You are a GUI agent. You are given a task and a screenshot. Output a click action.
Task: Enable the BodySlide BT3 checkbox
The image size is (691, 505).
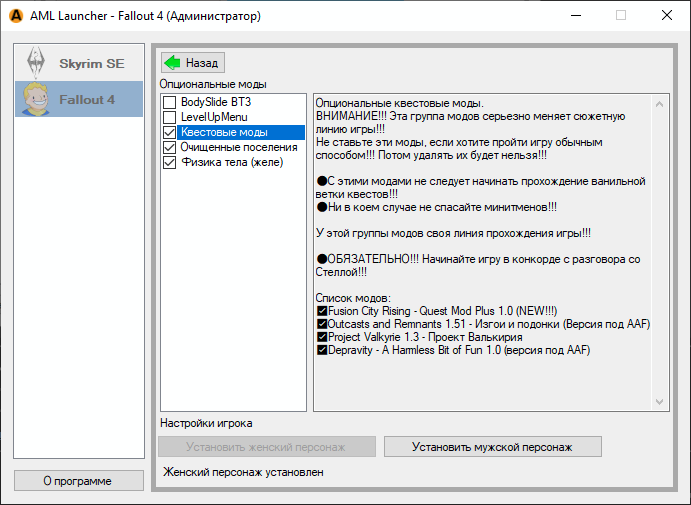[170, 102]
